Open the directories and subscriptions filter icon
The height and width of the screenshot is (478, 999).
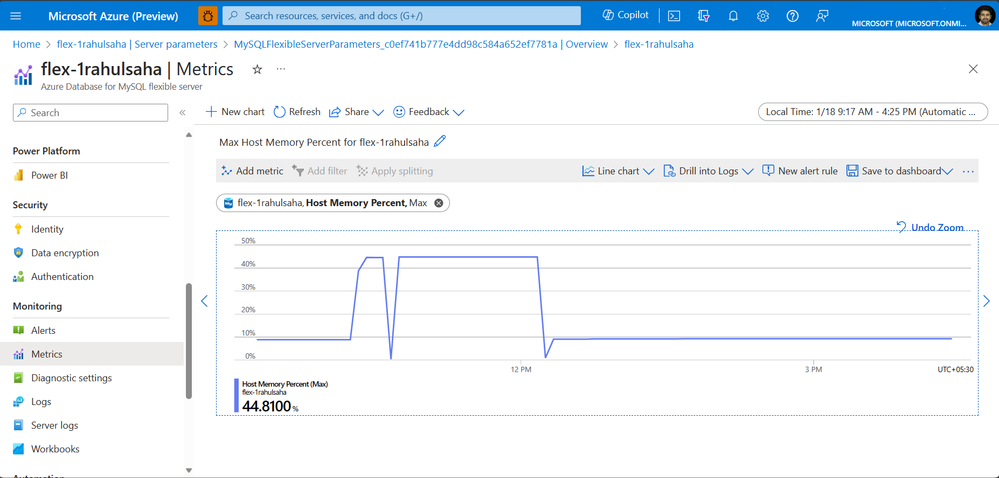pos(704,16)
